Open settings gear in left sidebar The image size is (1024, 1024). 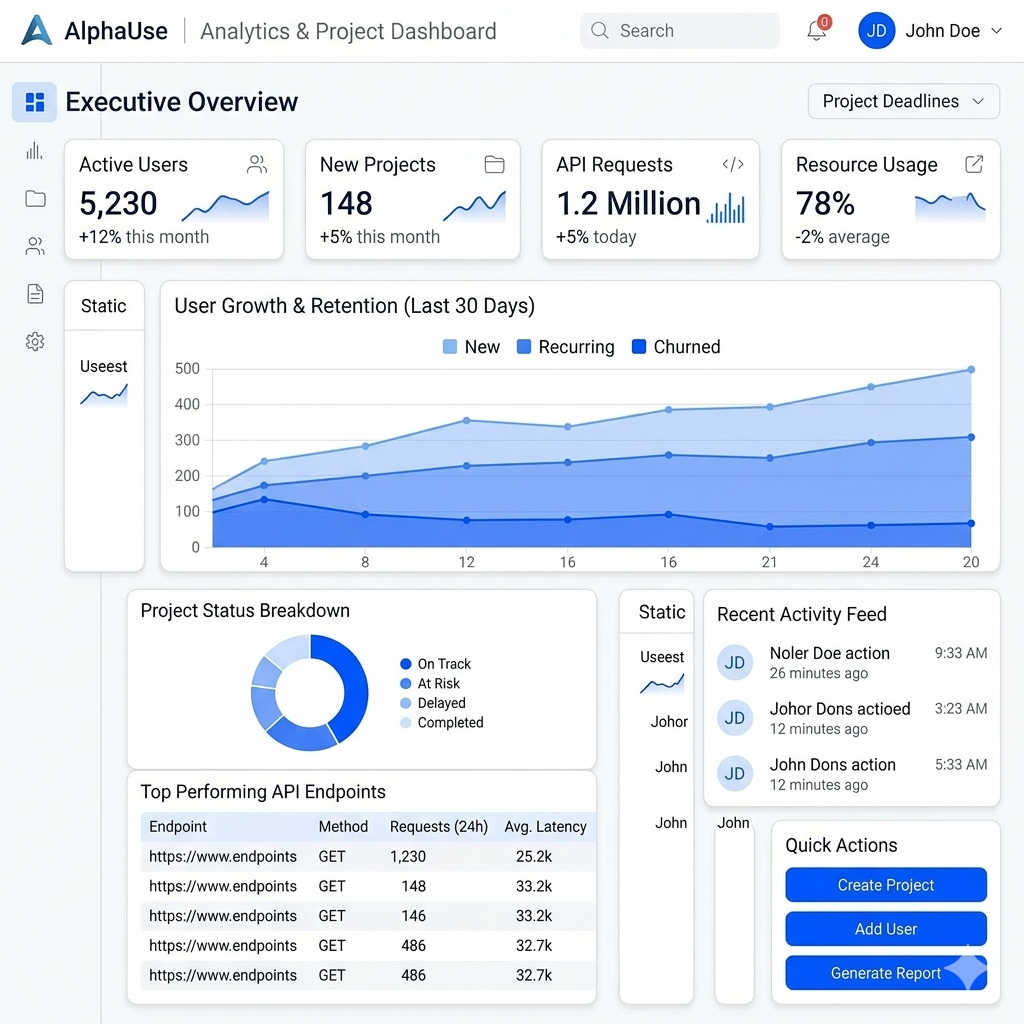tap(35, 342)
